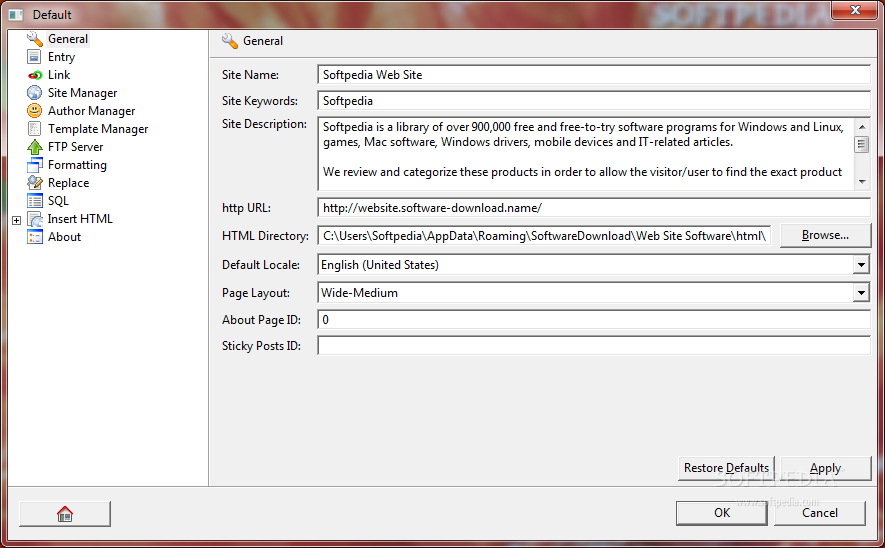Go to Site Manager settings

pos(82,93)
